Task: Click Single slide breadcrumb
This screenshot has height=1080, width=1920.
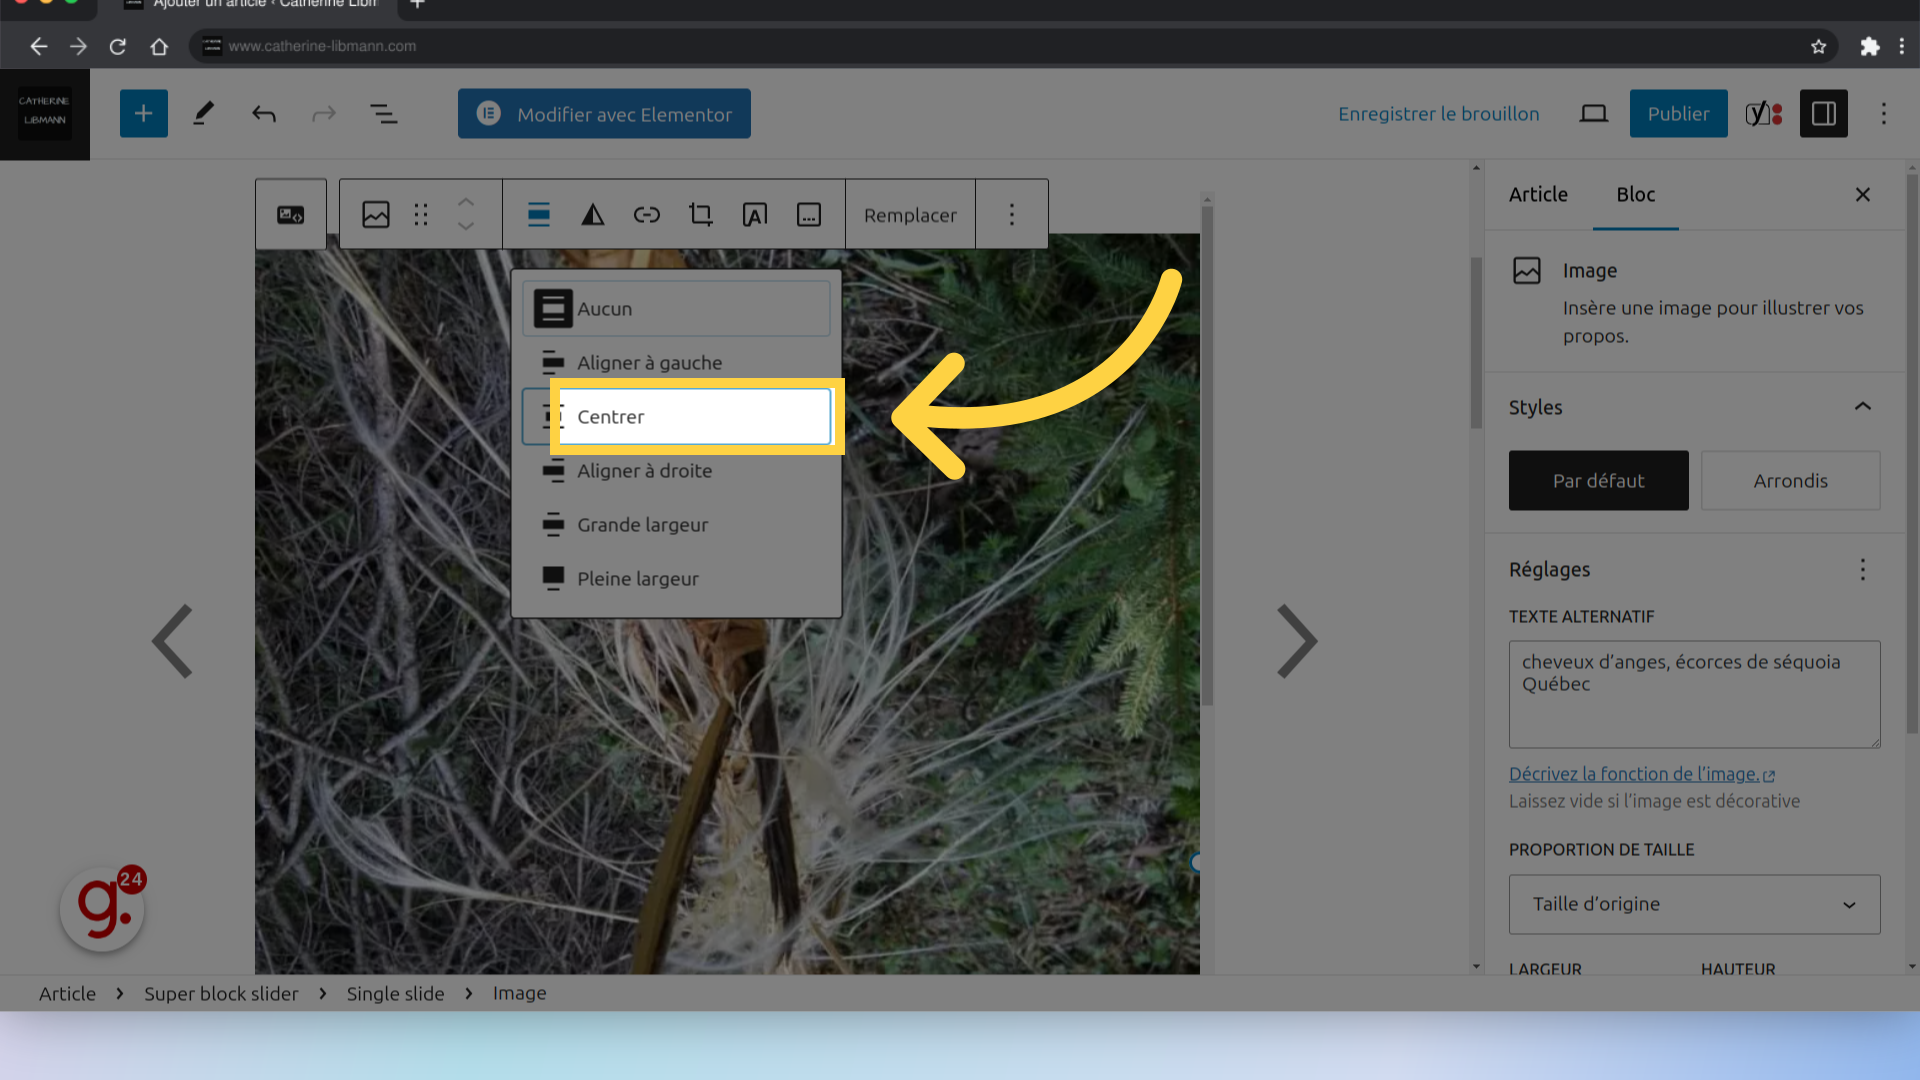Action: coord(396,994)
